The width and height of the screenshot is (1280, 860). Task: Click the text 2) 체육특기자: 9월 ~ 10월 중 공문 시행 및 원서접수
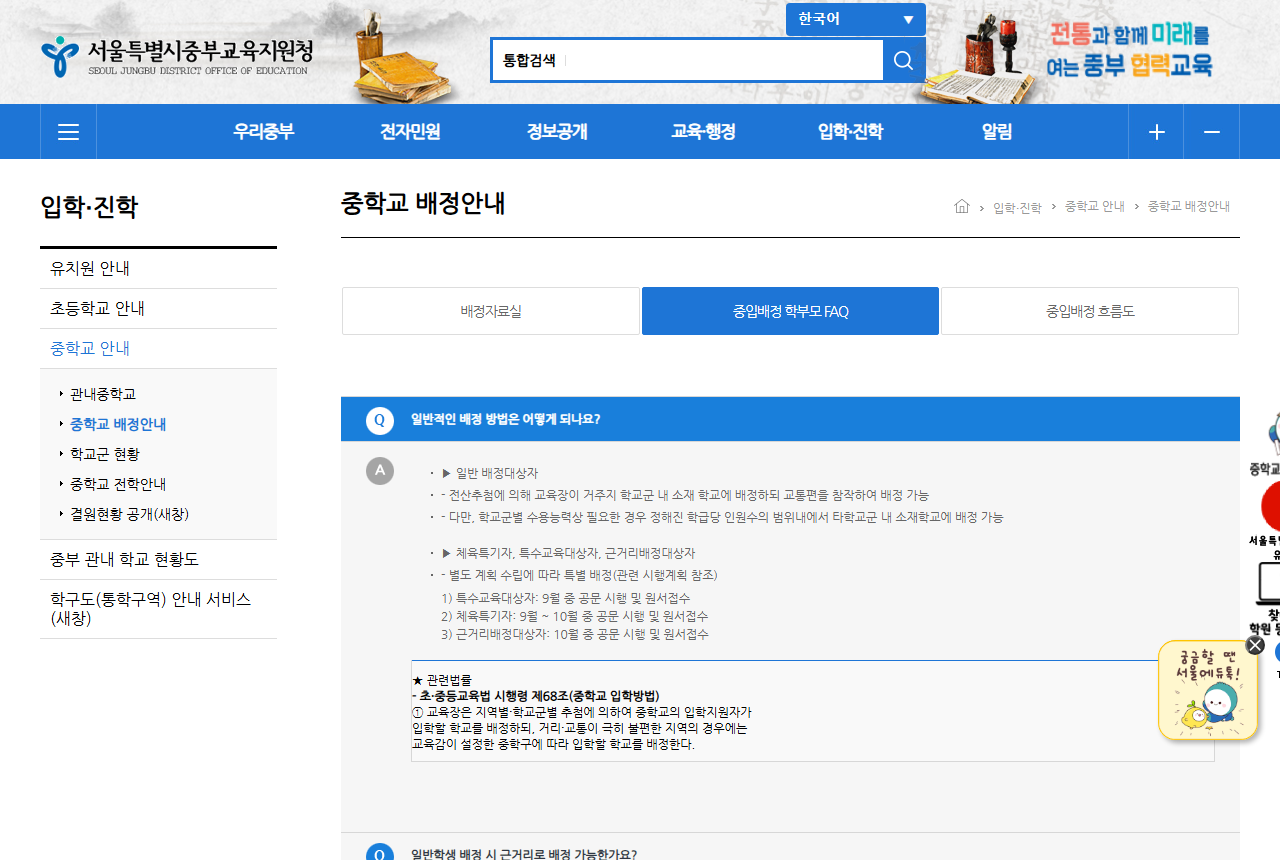(x=575, y=616)
